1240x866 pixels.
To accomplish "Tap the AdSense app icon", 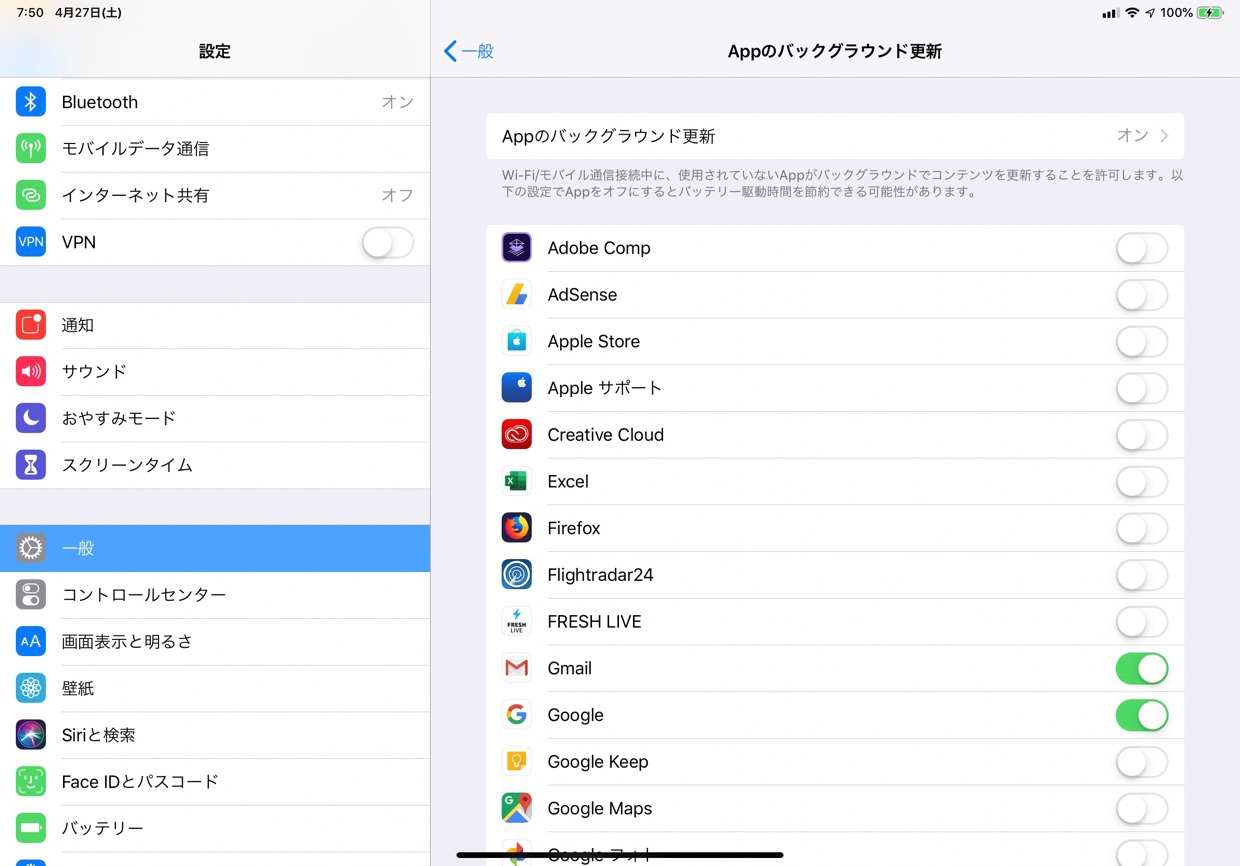I will pyautogui.click(x=517, y=295).
